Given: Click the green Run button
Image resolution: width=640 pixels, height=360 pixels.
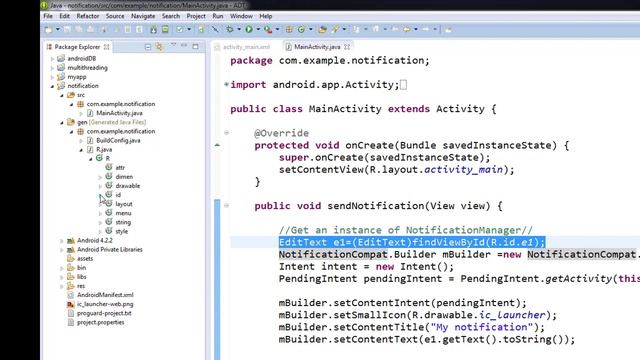Looking at the screenshot, I should pyautogui.click(x=249, y=29).
